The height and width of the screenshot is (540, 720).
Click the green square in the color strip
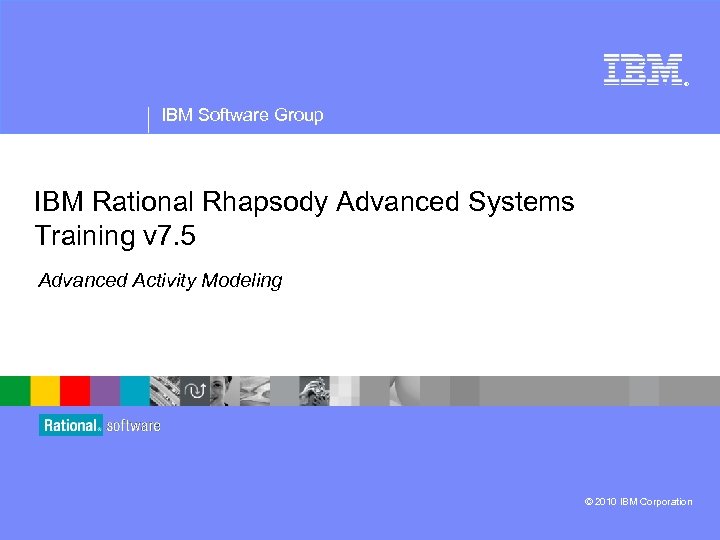[x=15, y=391]
